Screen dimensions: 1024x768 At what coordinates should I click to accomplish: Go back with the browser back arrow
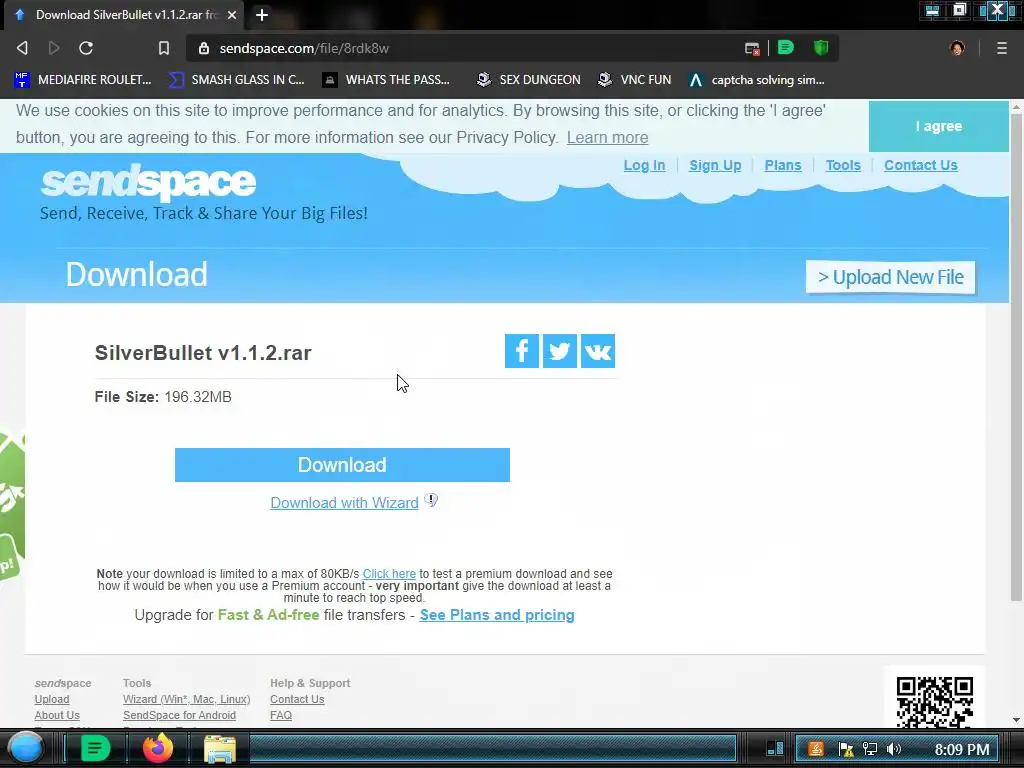coord(22,48)
